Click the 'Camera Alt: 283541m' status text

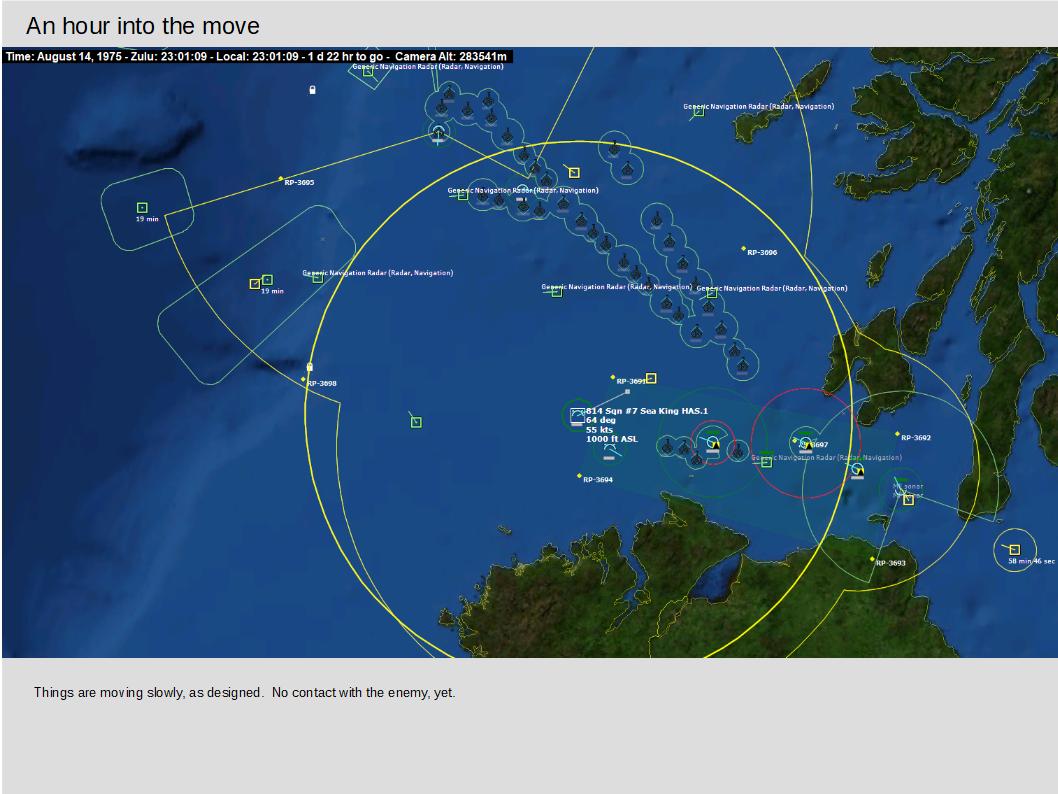(451, 57)
